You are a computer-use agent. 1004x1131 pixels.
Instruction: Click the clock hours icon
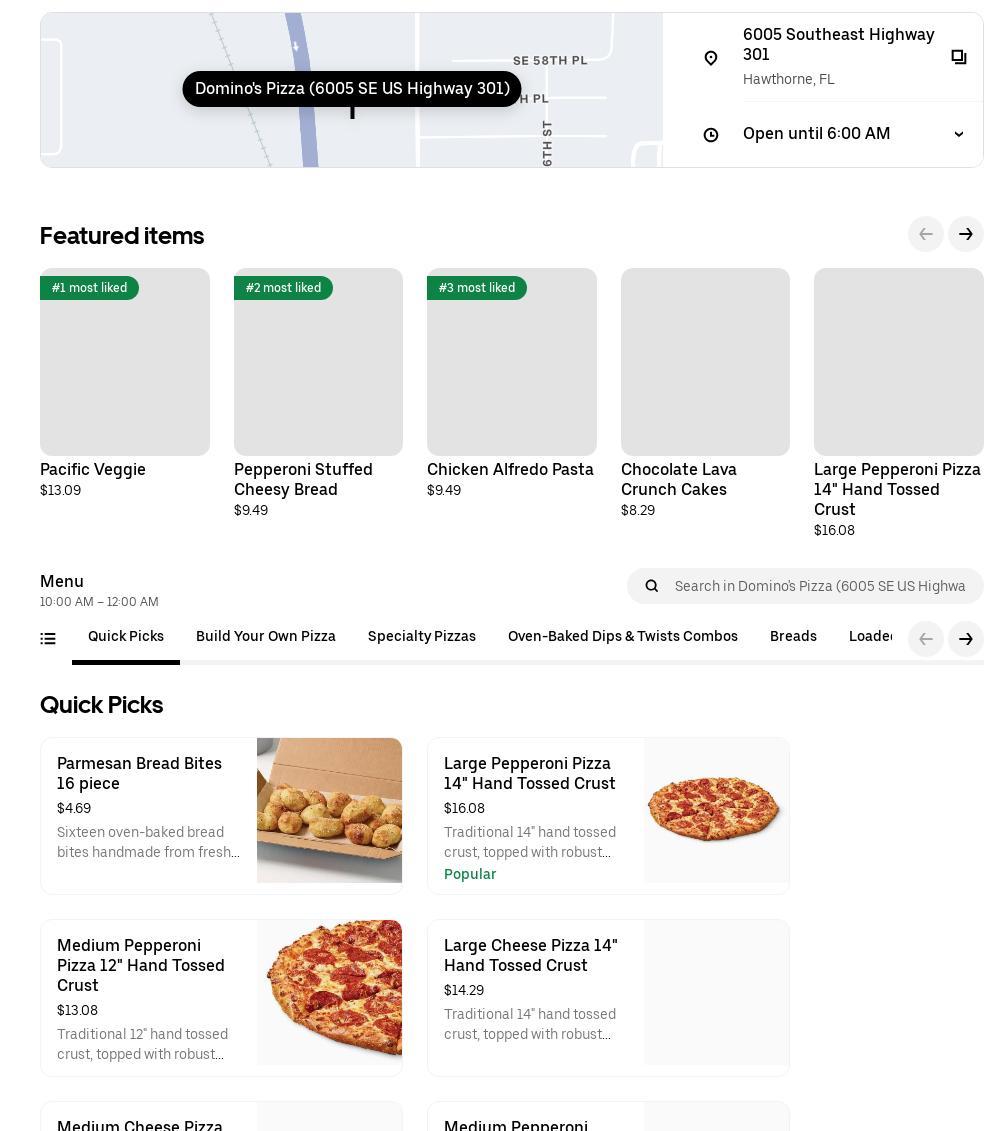click(711, 135)
